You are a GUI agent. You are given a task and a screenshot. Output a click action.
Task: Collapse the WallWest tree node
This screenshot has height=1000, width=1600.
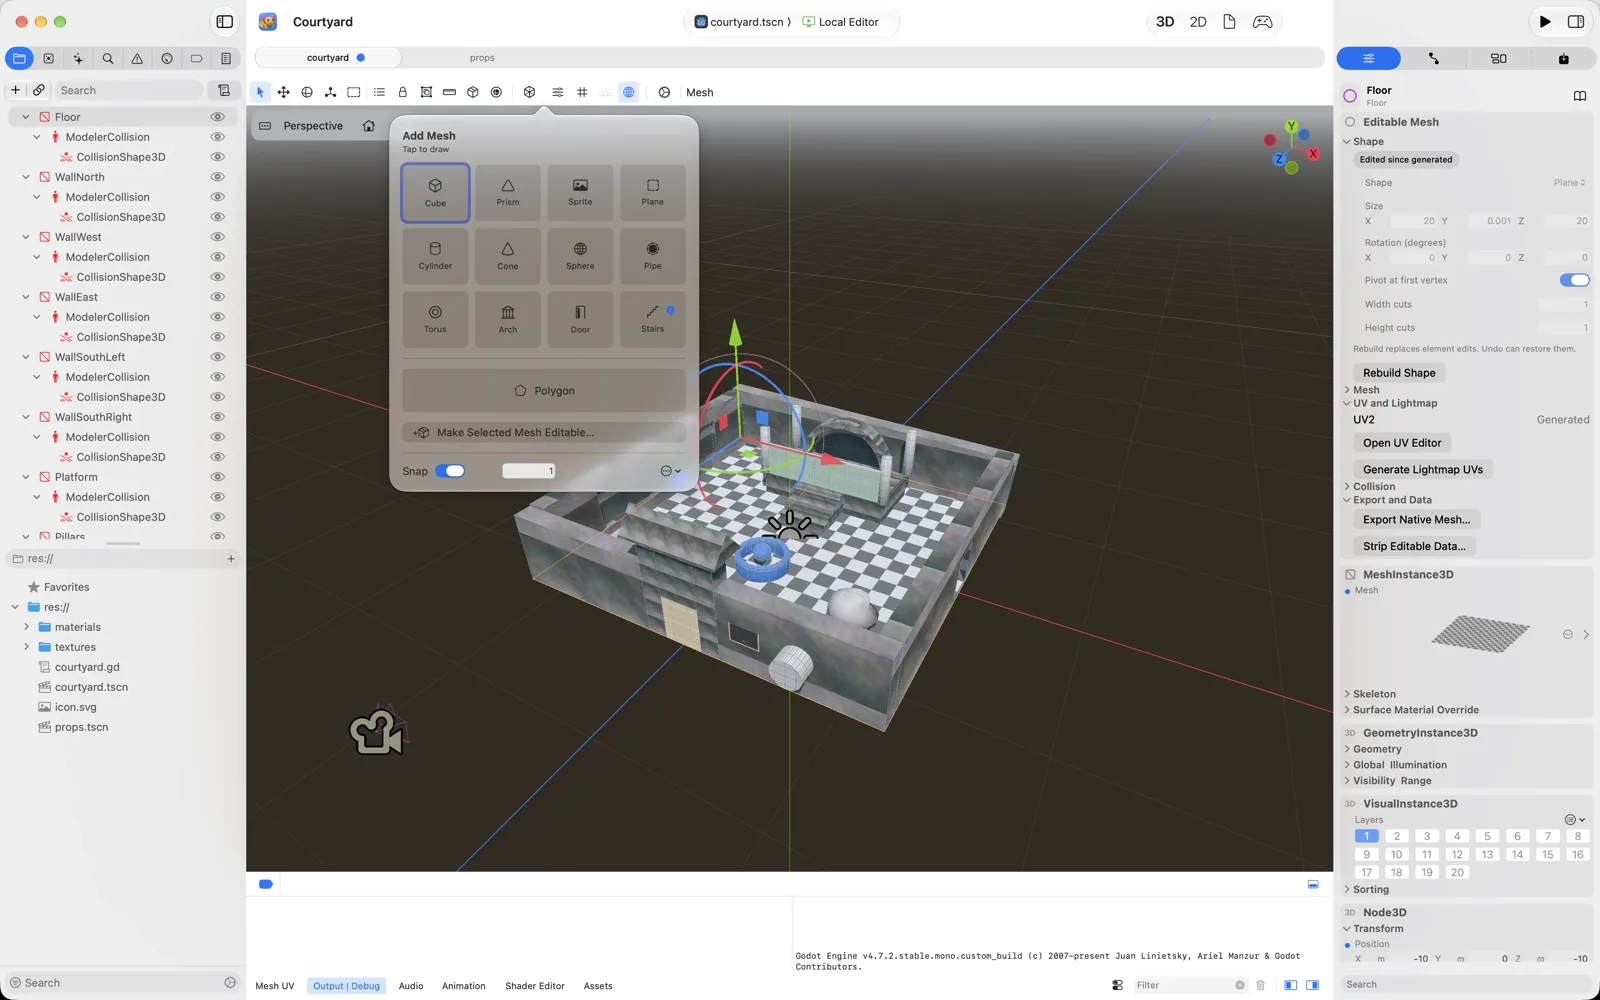click(x=26, y=237)
